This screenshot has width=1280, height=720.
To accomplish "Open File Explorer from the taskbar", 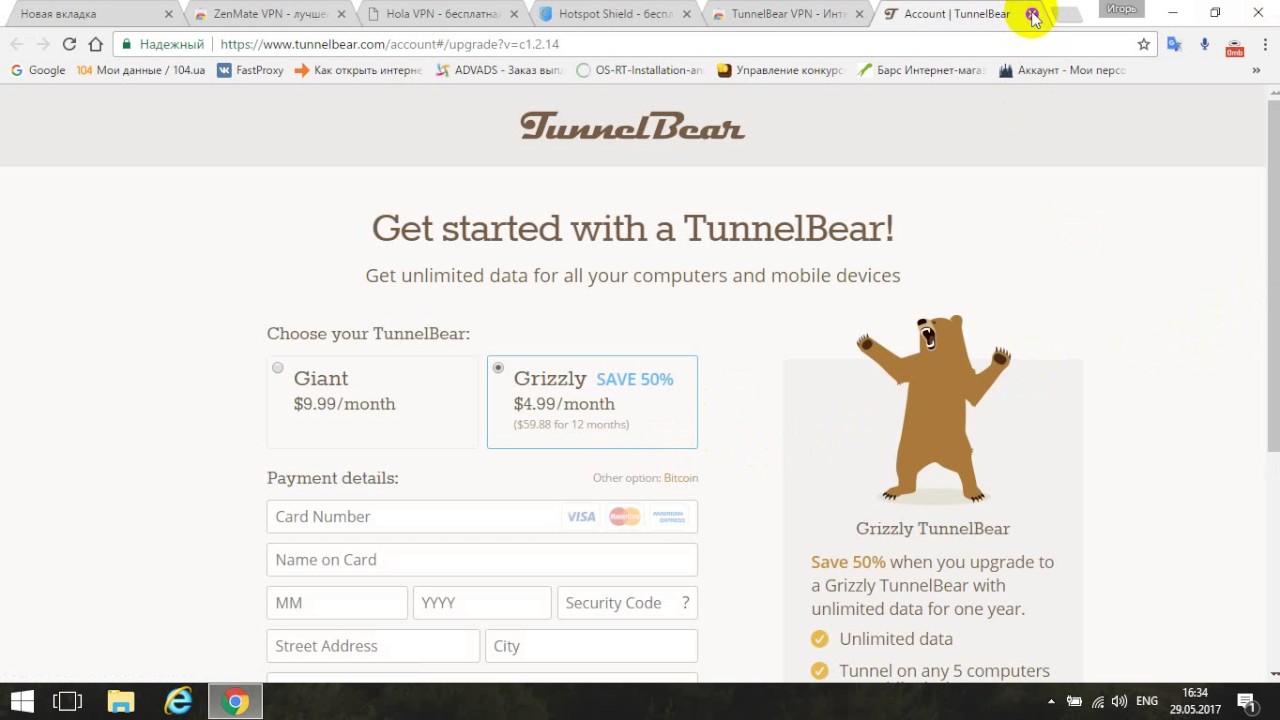I will [x=121, y=701].
